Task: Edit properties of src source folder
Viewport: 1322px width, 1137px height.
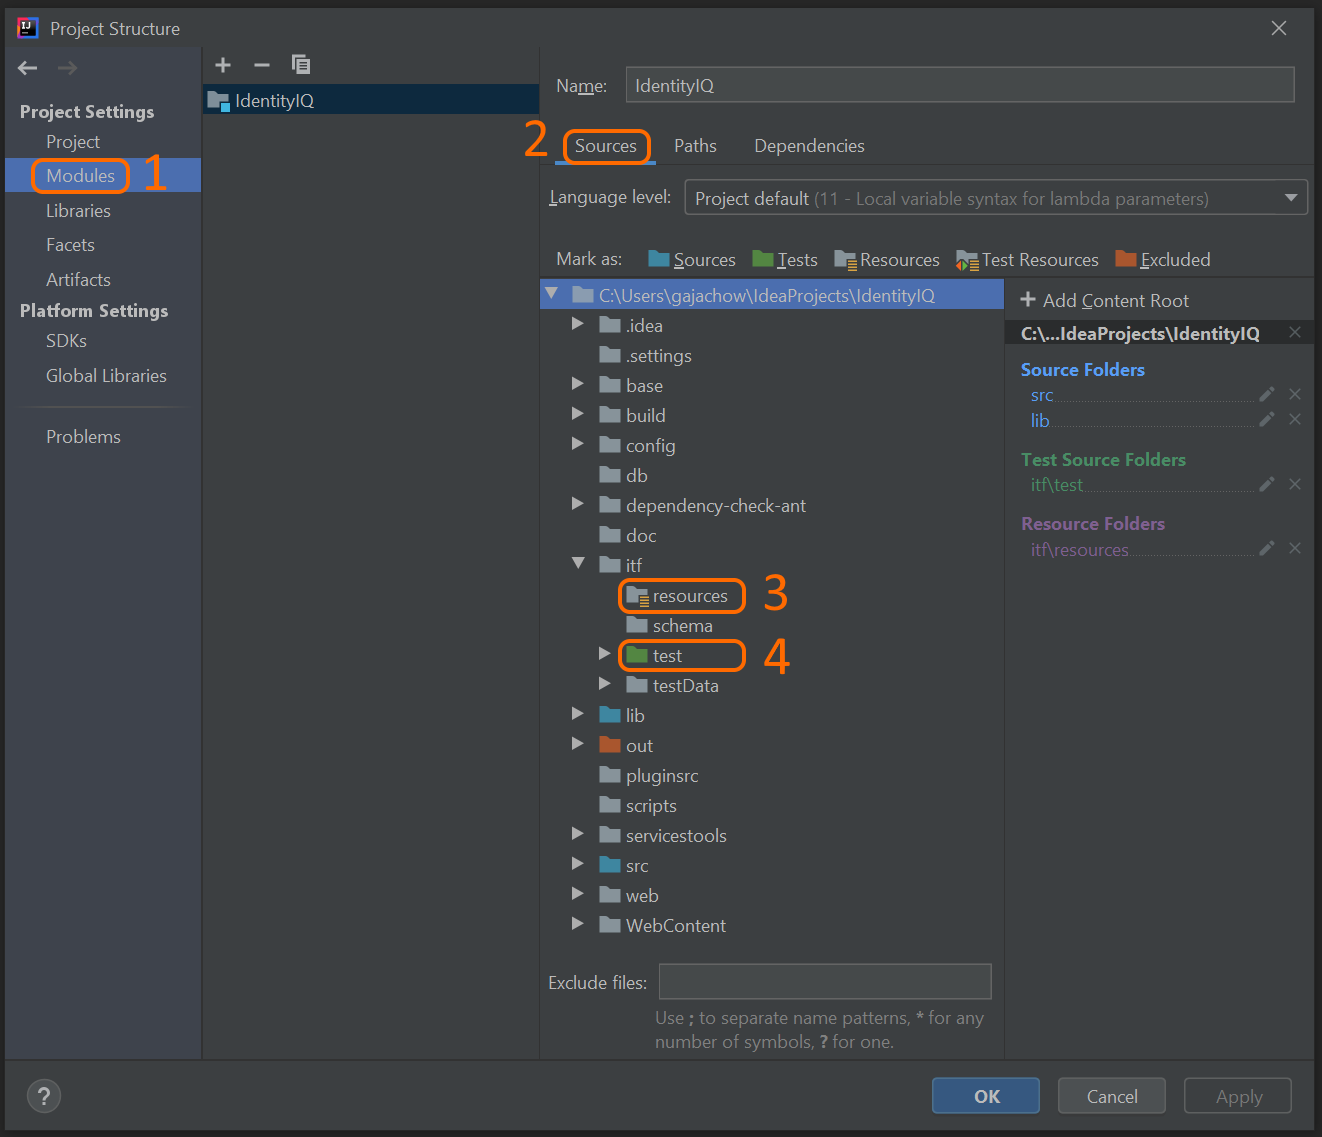Action: [1267, 395]
